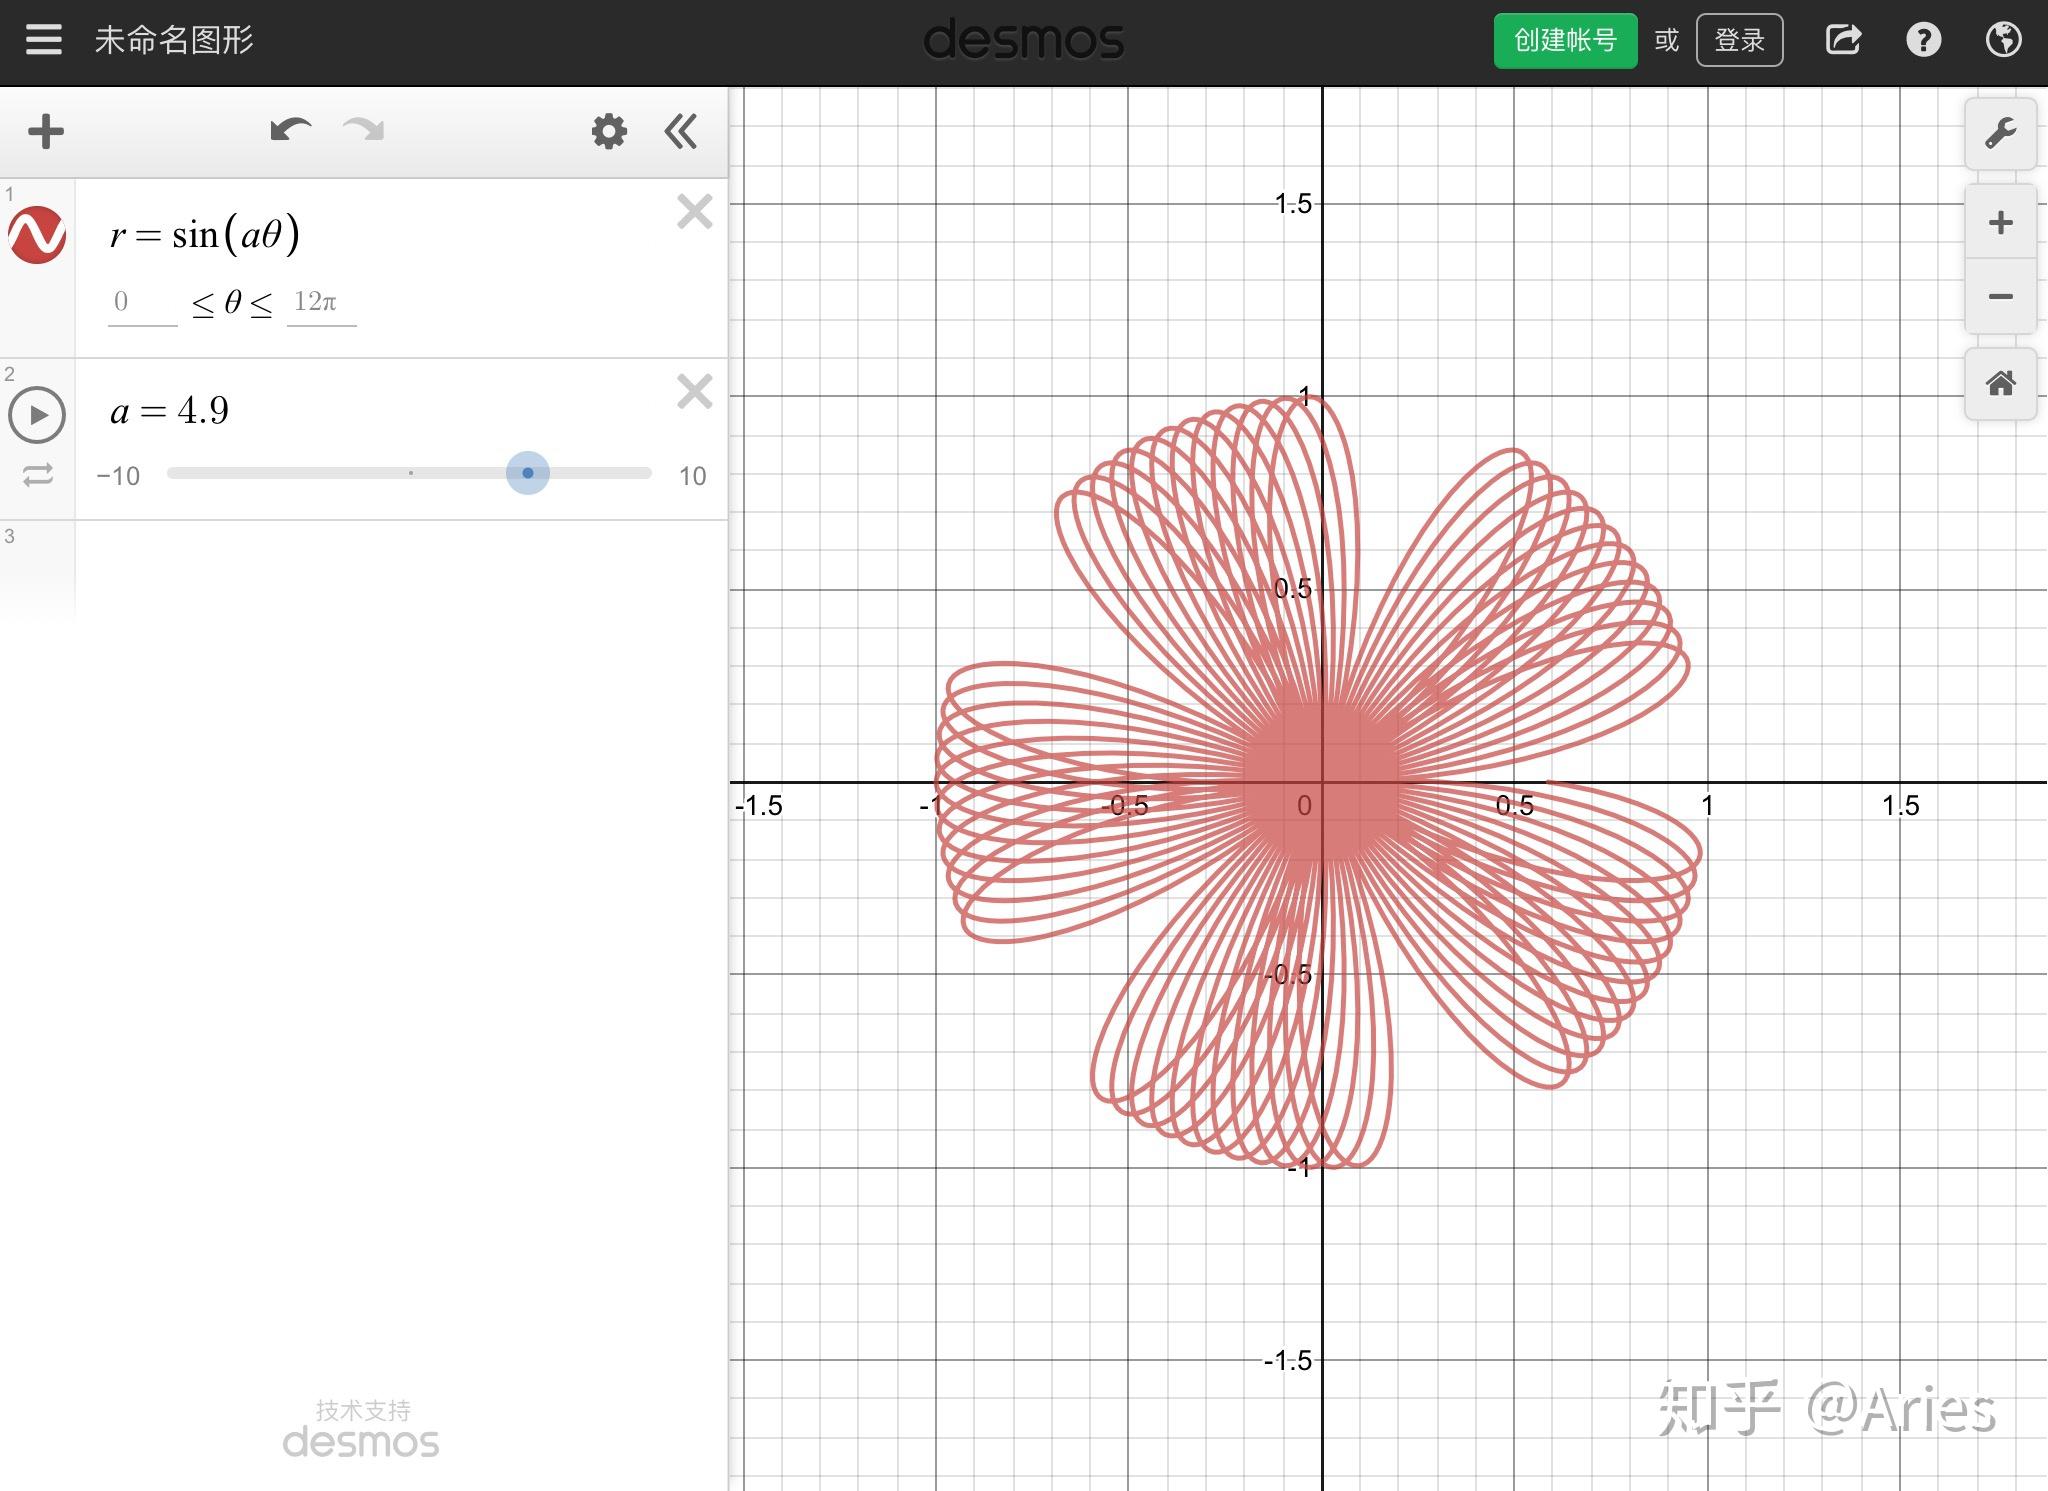Screen dimensions: 2048x1491
Task: Play the slider a animation
Action: point(37,415)
